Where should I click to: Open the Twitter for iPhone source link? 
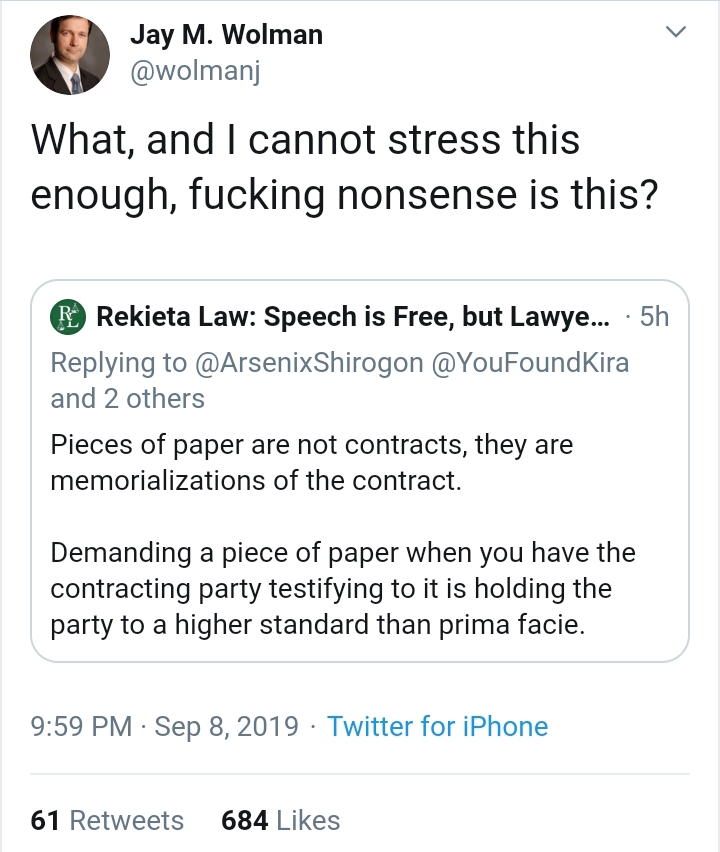[437, 726]
